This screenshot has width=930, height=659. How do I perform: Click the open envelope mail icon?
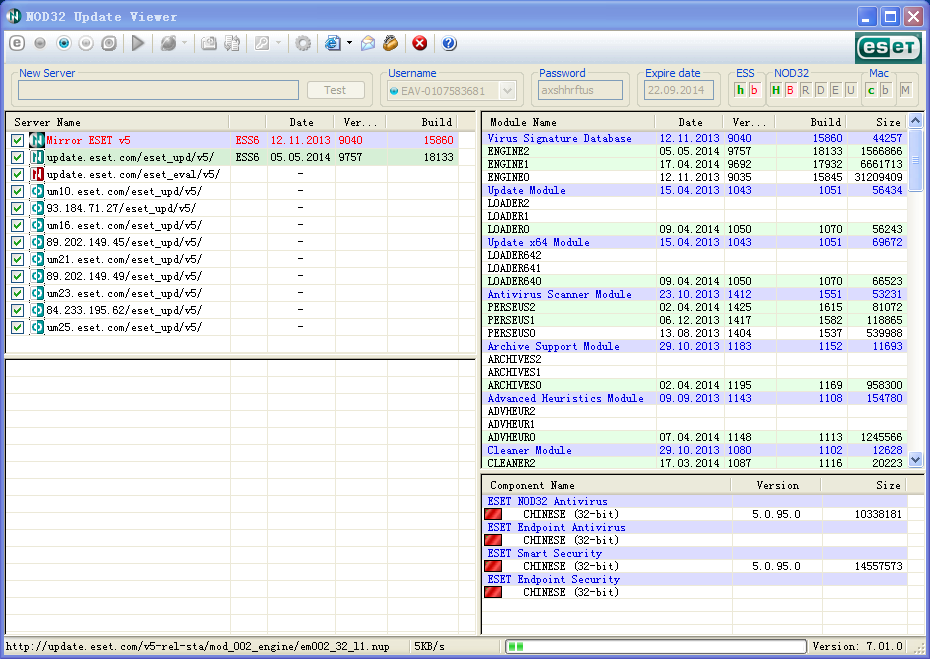pyautogui.click(x=368, y=43)
